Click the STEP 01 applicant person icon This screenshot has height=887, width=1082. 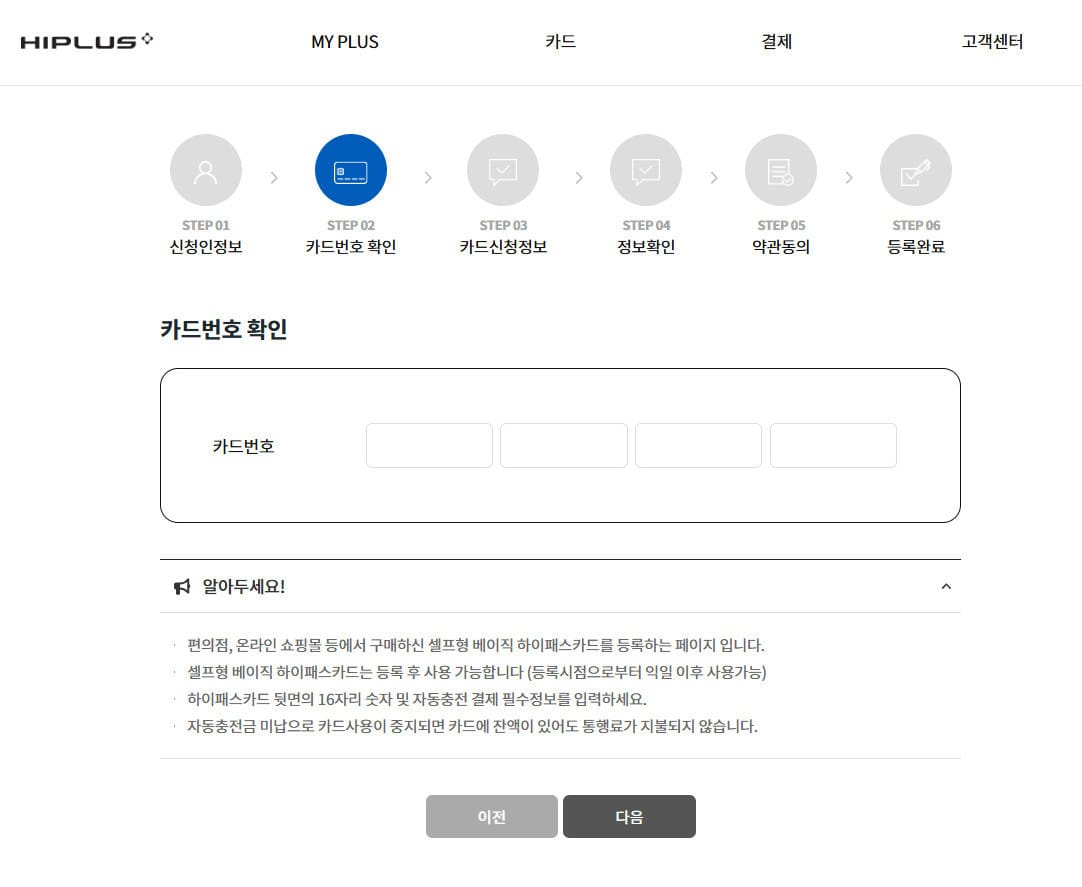[x=206, y=170]
